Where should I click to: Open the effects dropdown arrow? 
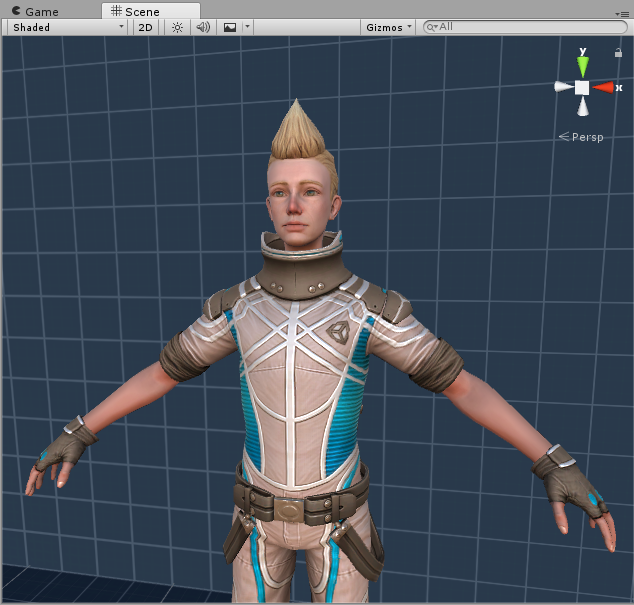tap(247, 28)
